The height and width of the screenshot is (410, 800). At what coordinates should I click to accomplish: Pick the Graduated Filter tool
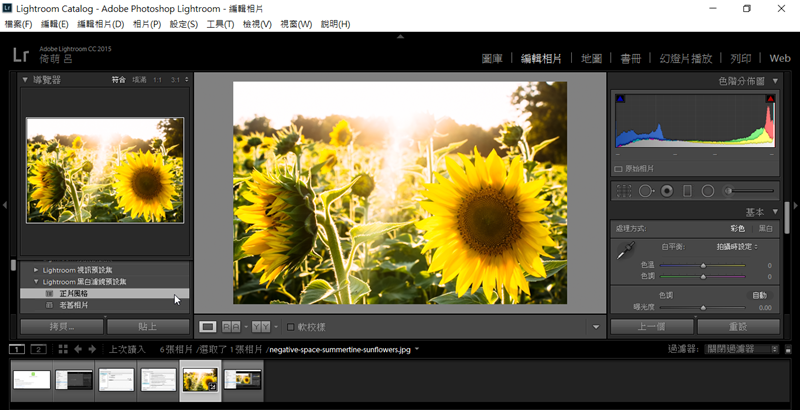coord(687,190)
